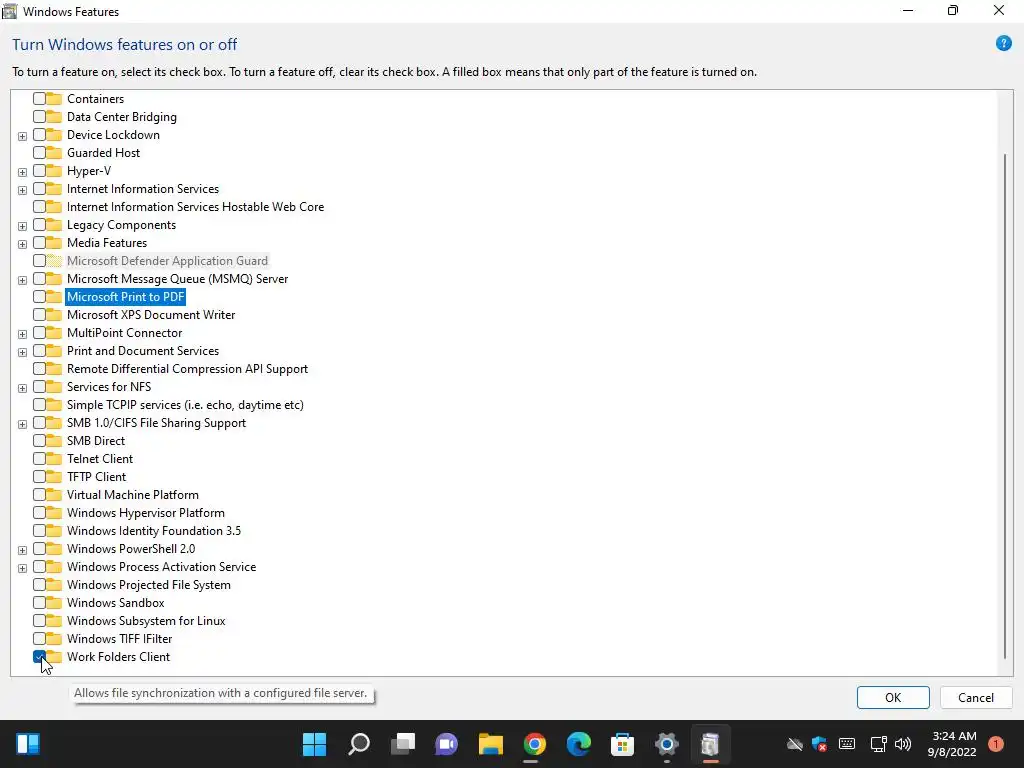
Task: Click the Telnet Client folder icon
Action: (54, 458)
